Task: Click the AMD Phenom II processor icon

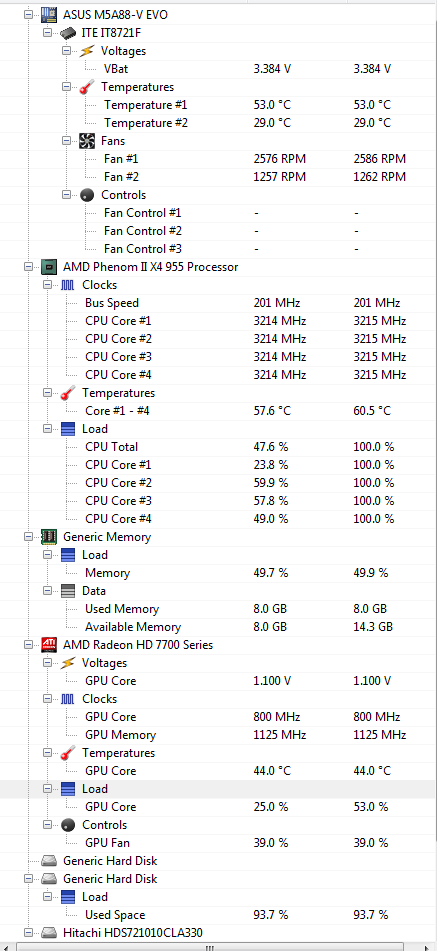Action: click(50, 266)
